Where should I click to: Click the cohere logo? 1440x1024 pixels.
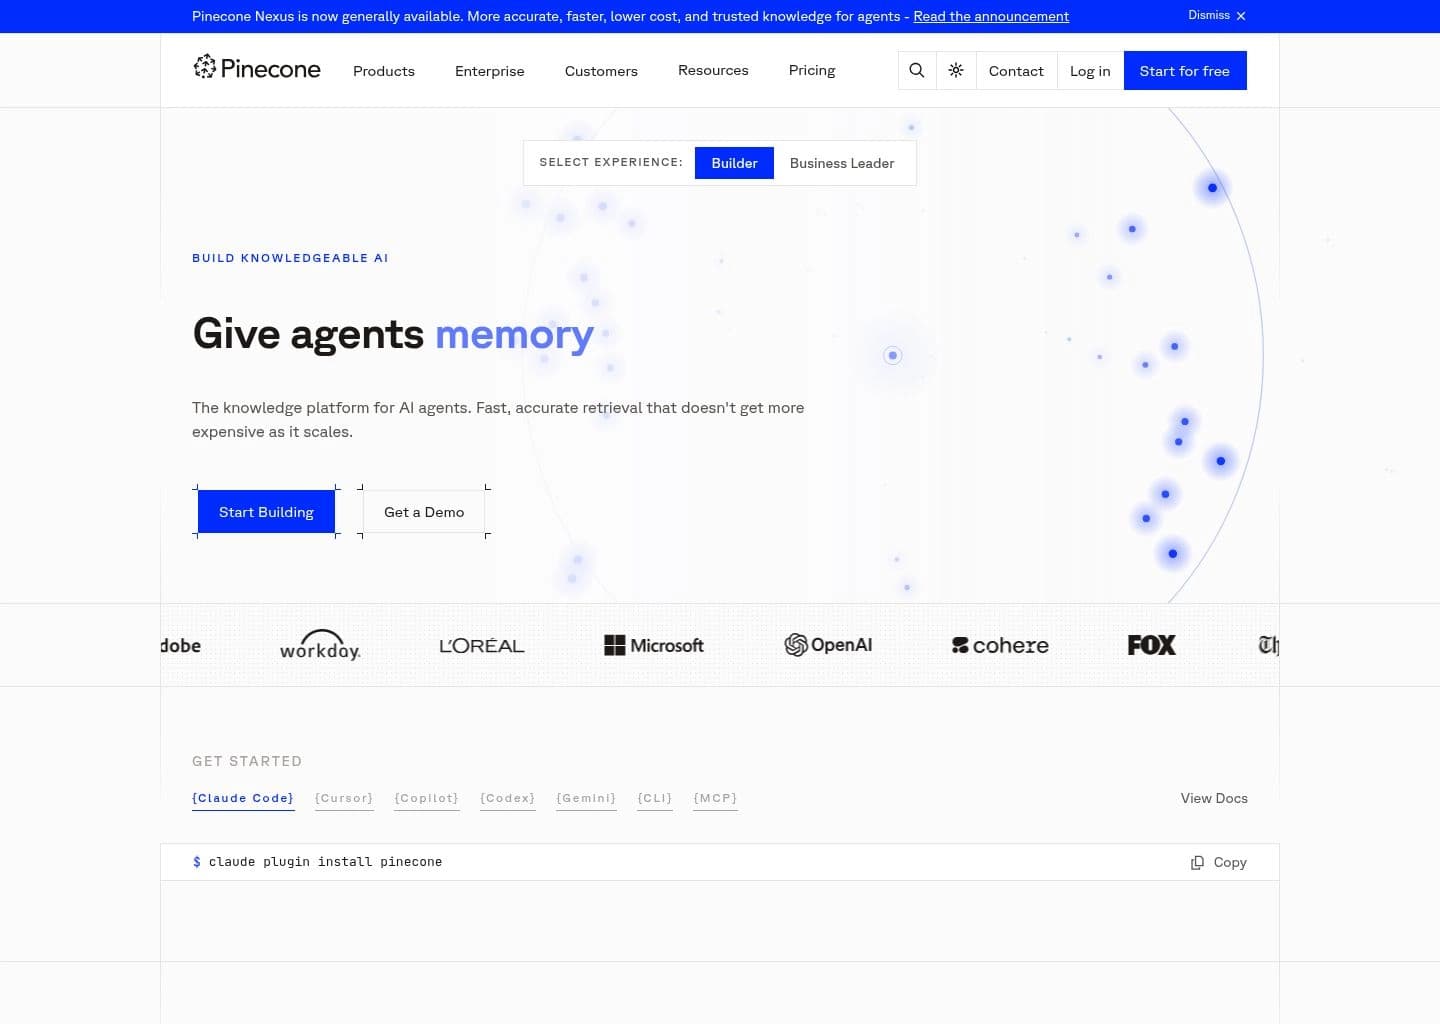click(x=1000, y=645)
